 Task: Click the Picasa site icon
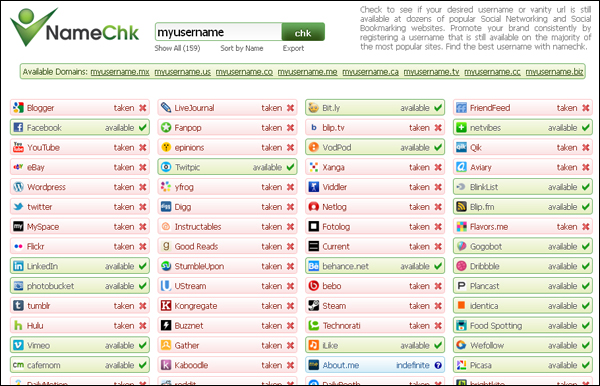pyautogui.click(x=461, y=365)
